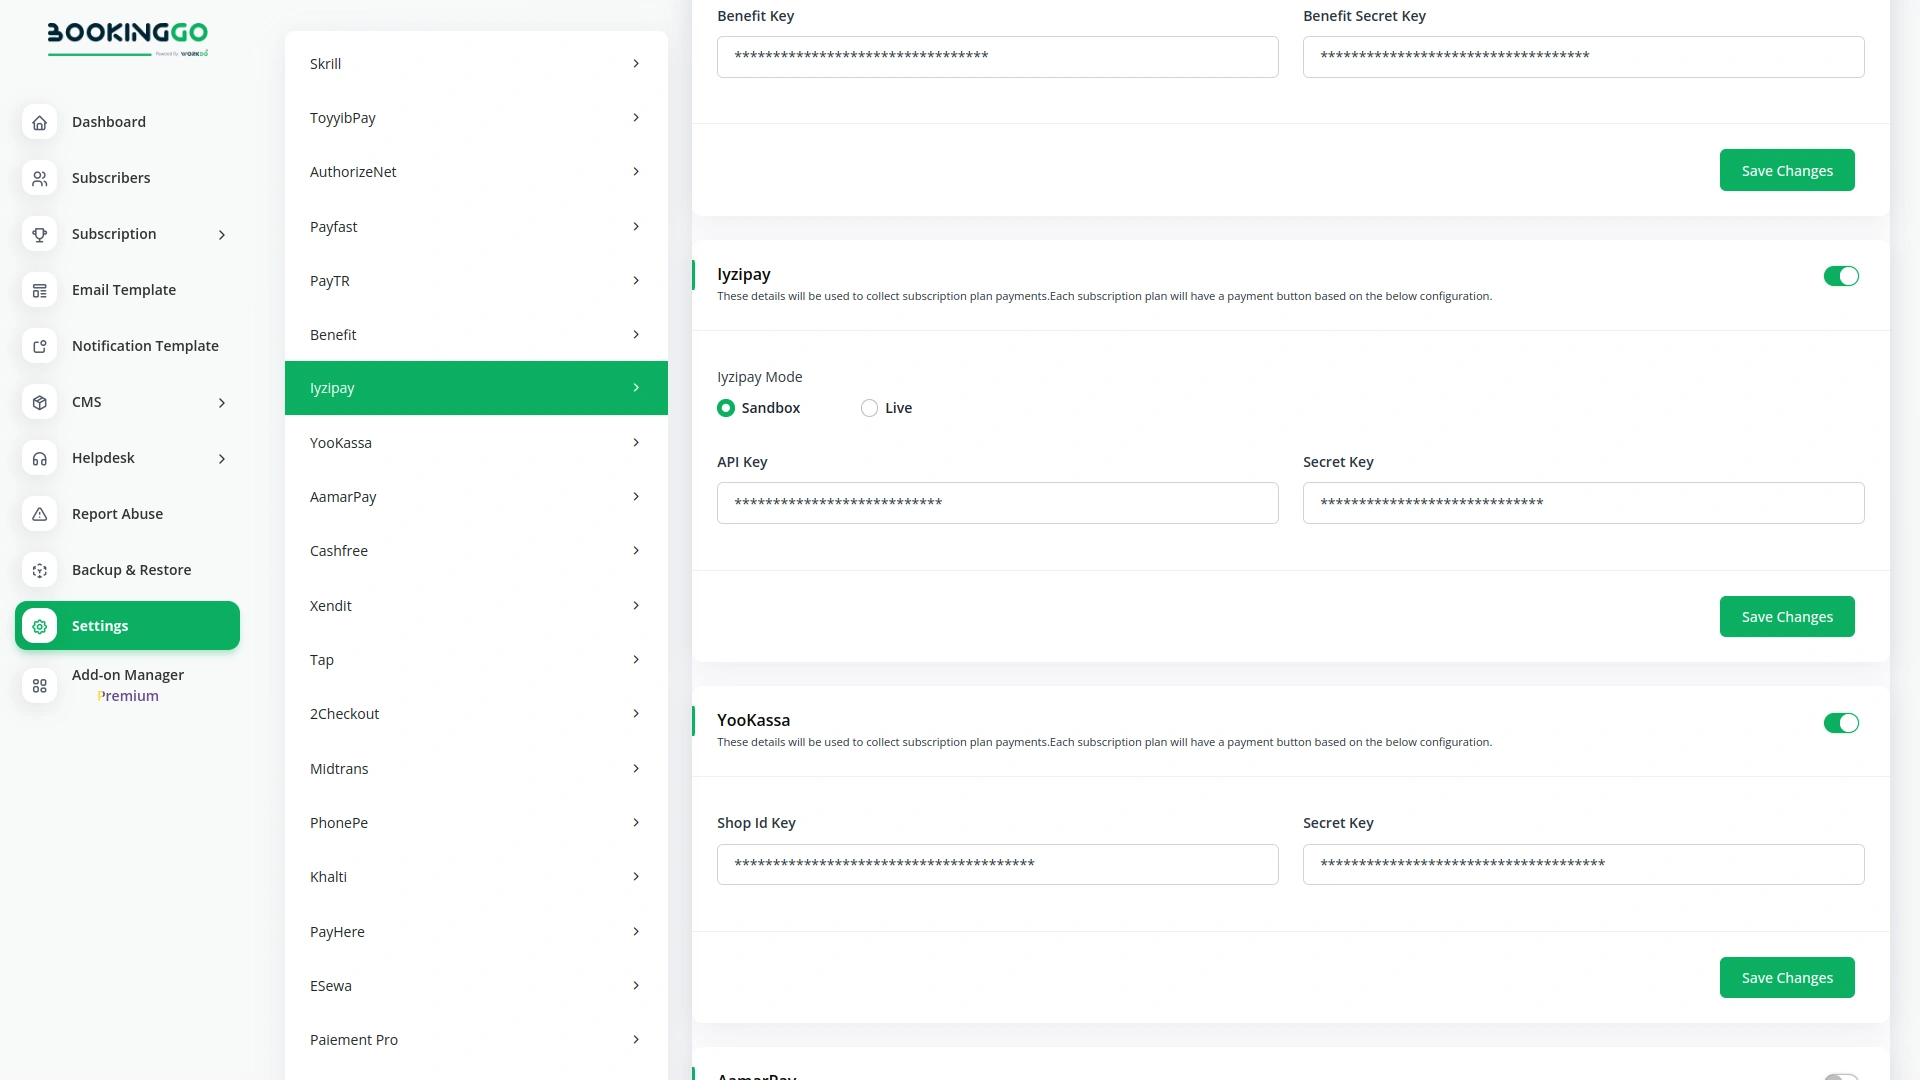Open Email Template from sidebar icon
Screen dimensions: 1920x1080
(39, 290)
